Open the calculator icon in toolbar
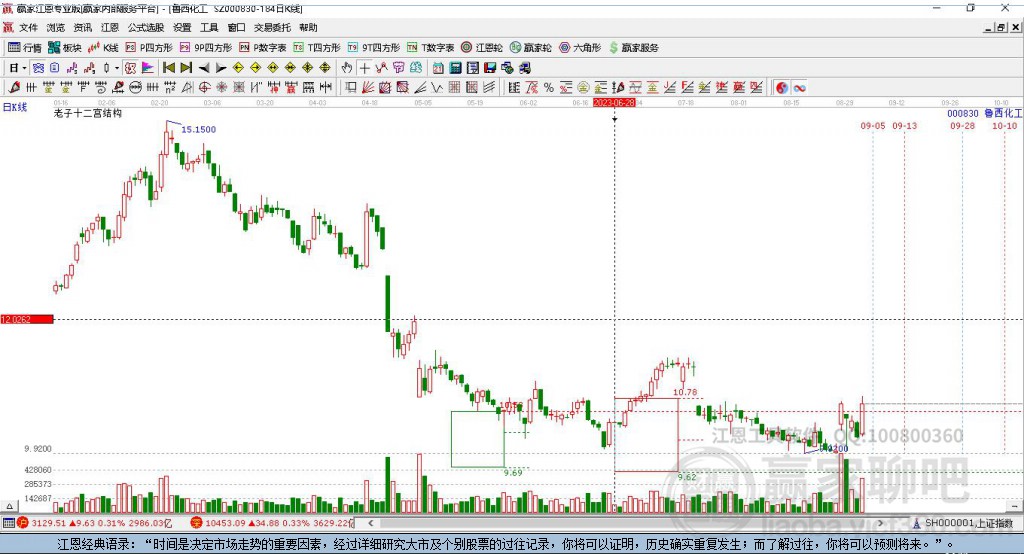 (x=456, y=68)
